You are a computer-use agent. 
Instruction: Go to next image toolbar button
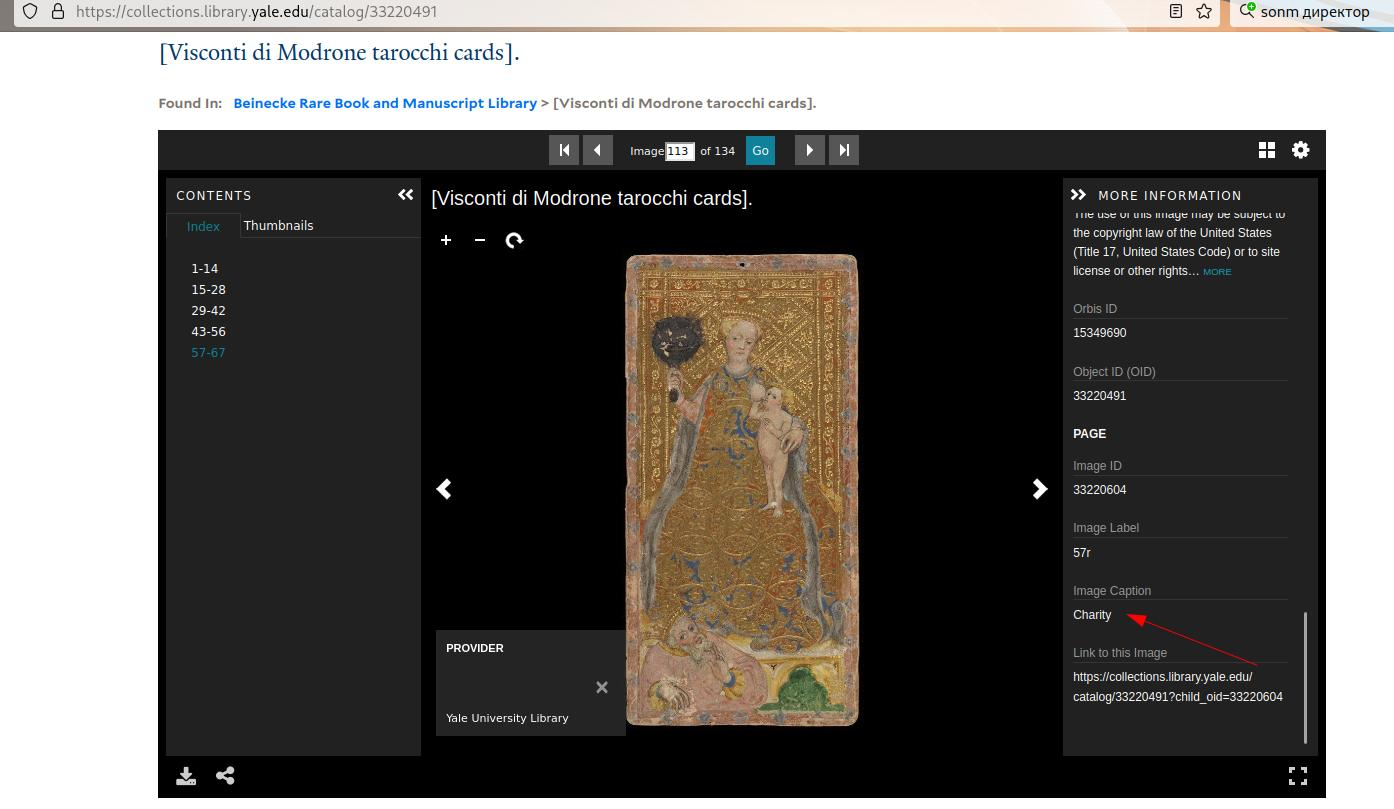pyautogui.click(x=810, y=150)
